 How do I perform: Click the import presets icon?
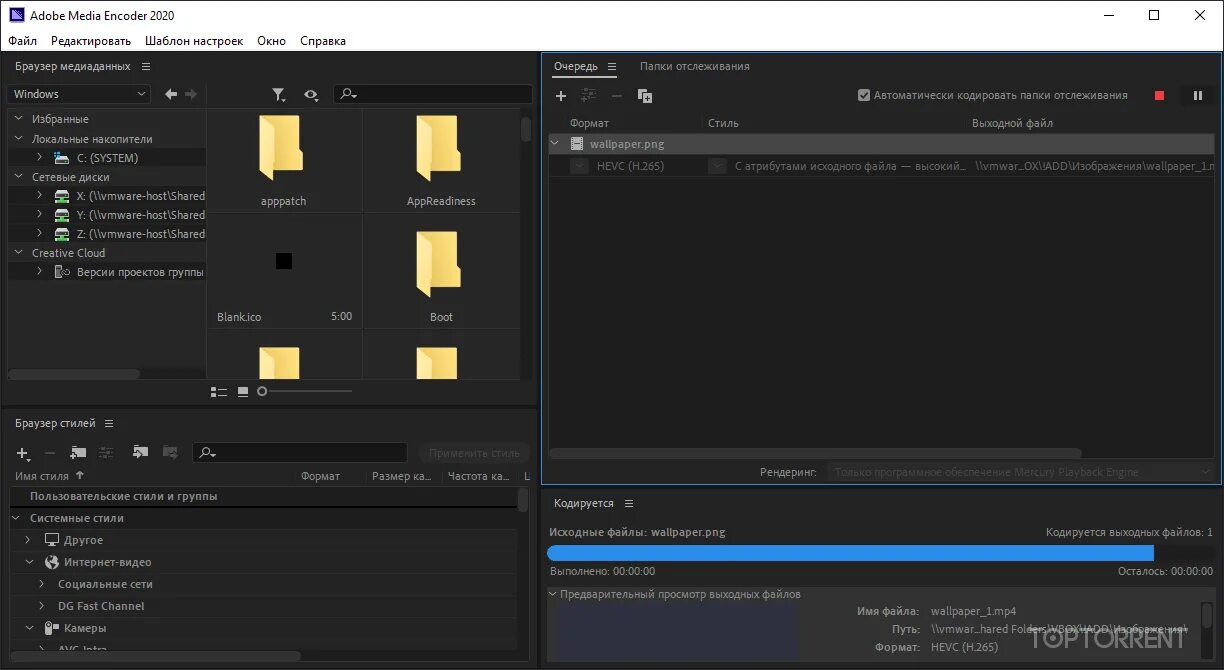pyautogui.click(x=140, y=452)
